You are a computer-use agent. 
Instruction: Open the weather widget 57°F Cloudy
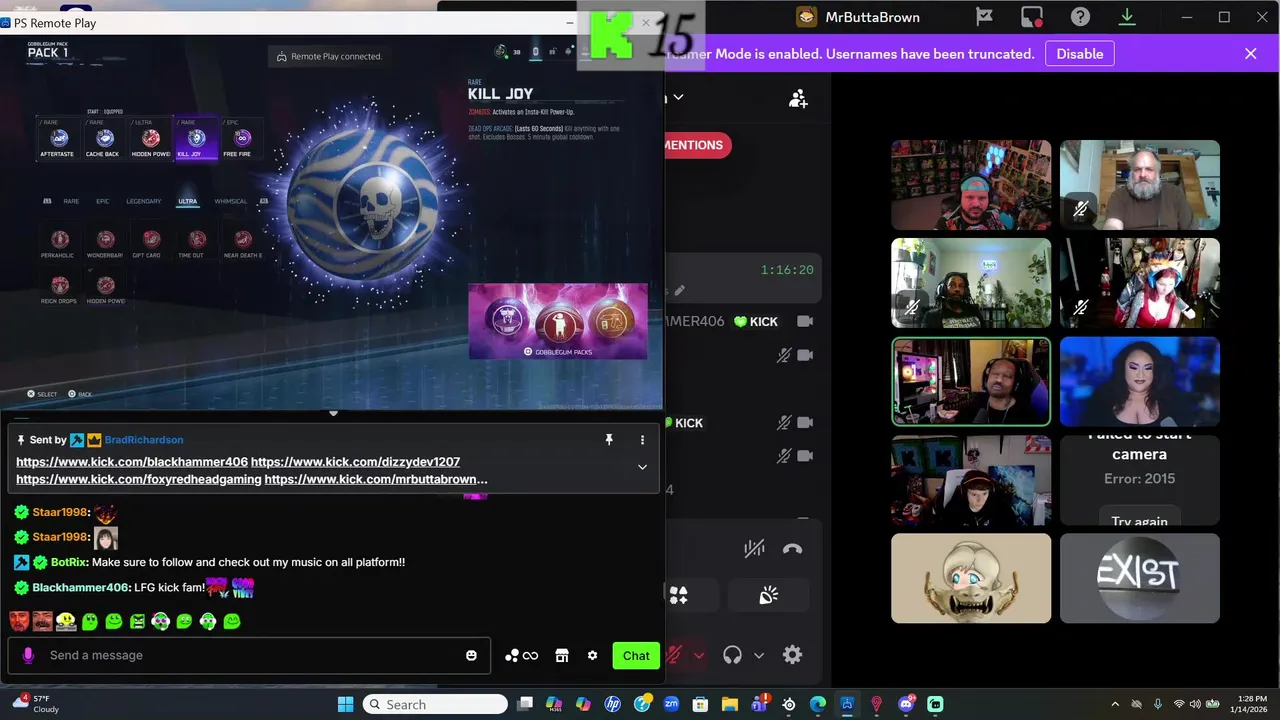(x=38, y=704)
